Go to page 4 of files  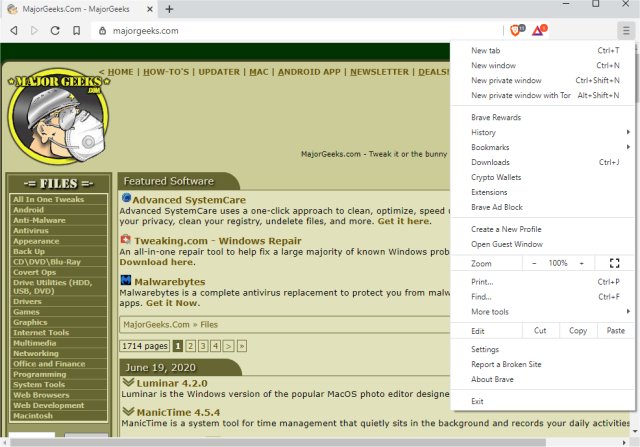216,346
